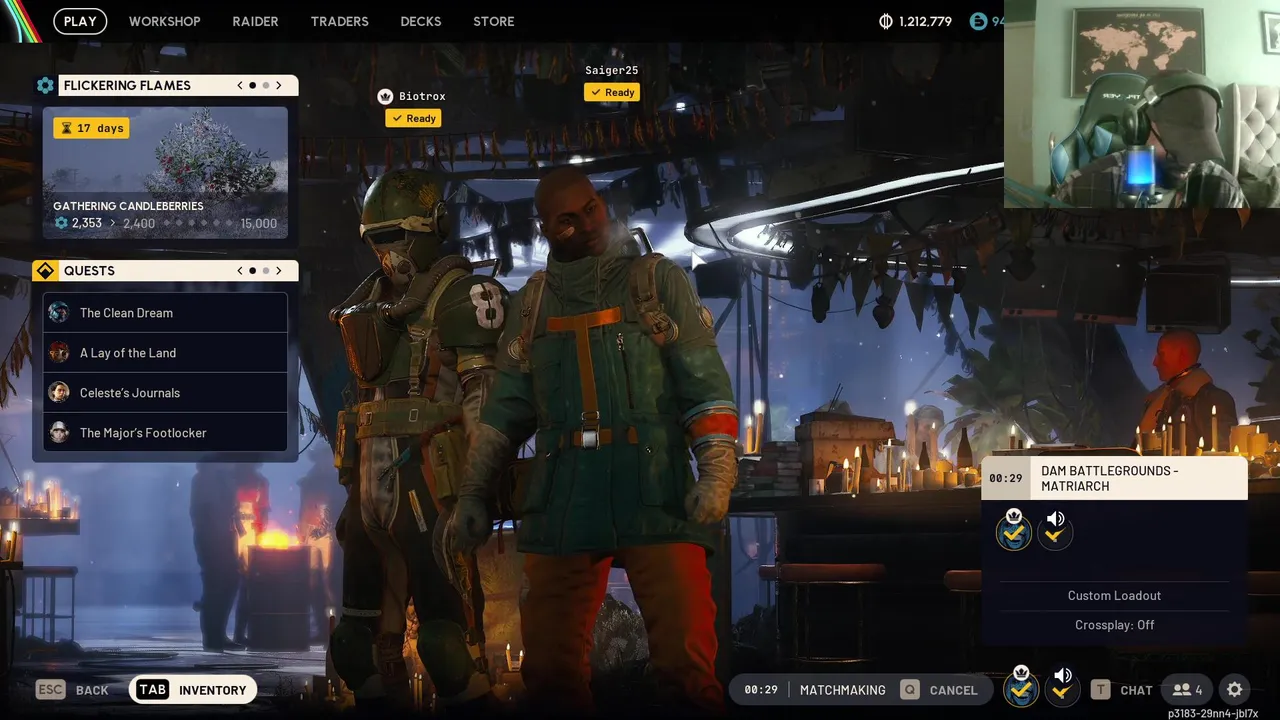Click the candleberries progress bar dots
The width and height of the screenshot is (1280, 720).
[198, 223]
